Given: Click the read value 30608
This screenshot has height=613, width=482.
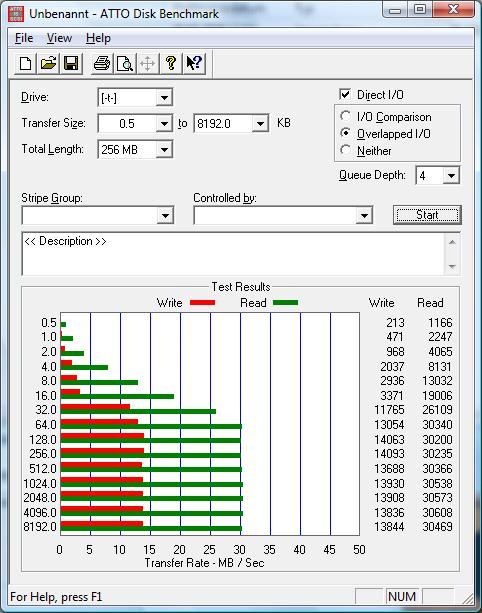Looking at the screenshot, I should point(437,512).
